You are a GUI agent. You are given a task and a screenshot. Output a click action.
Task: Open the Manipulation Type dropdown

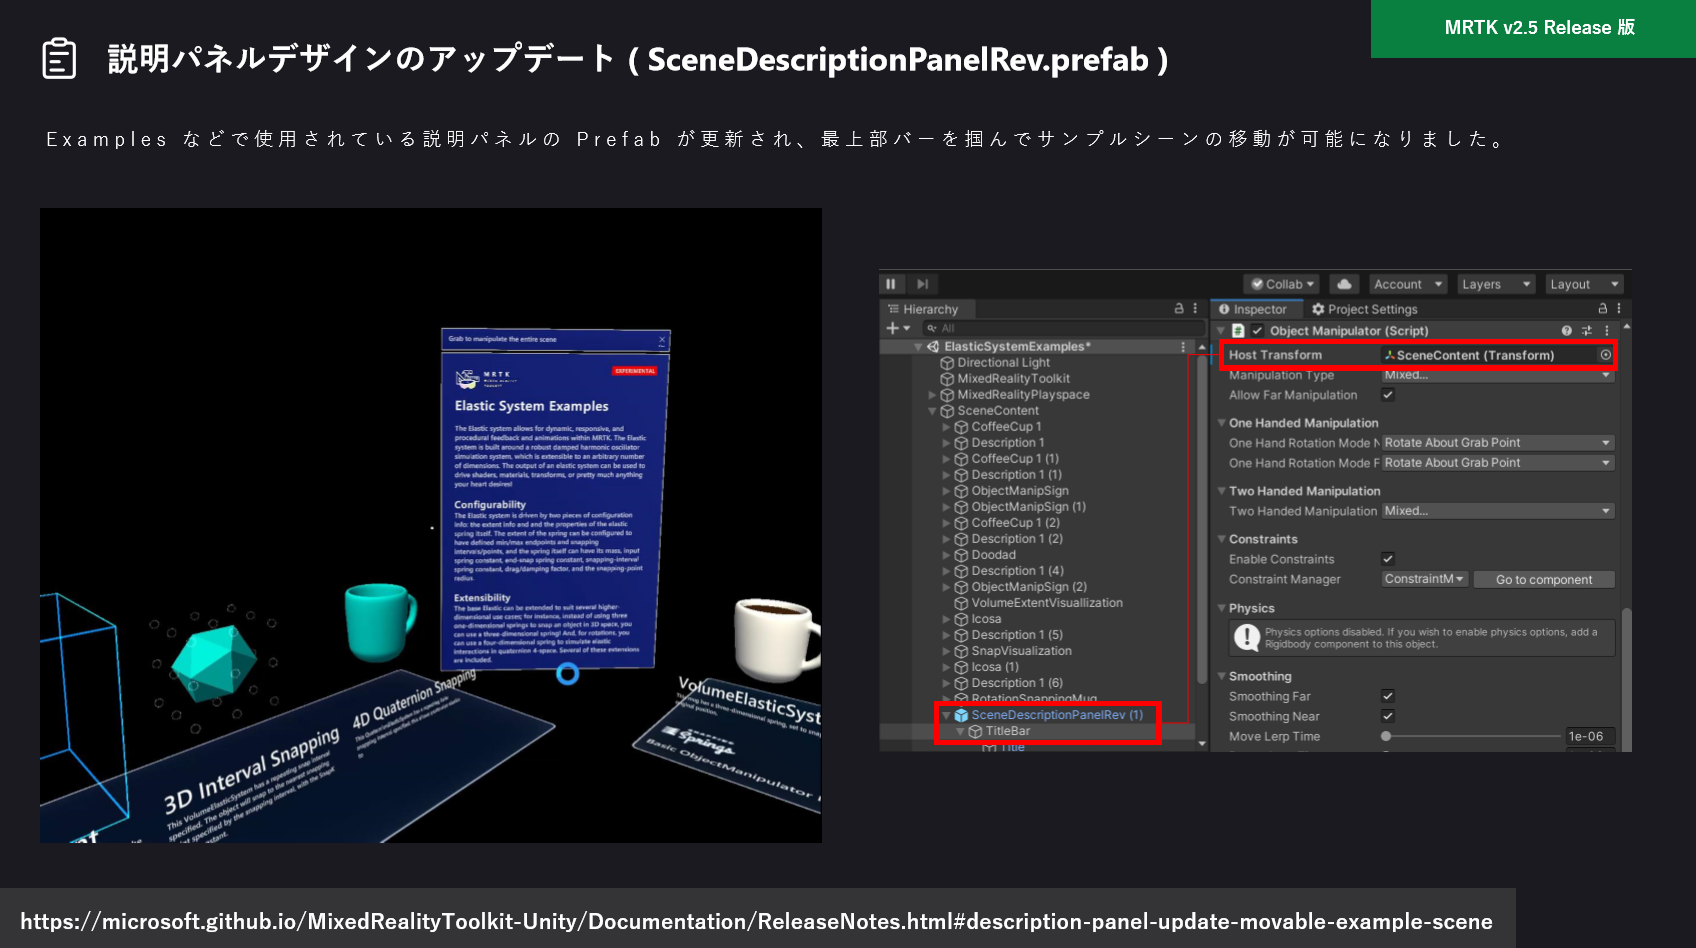[x=1498, y=375]
